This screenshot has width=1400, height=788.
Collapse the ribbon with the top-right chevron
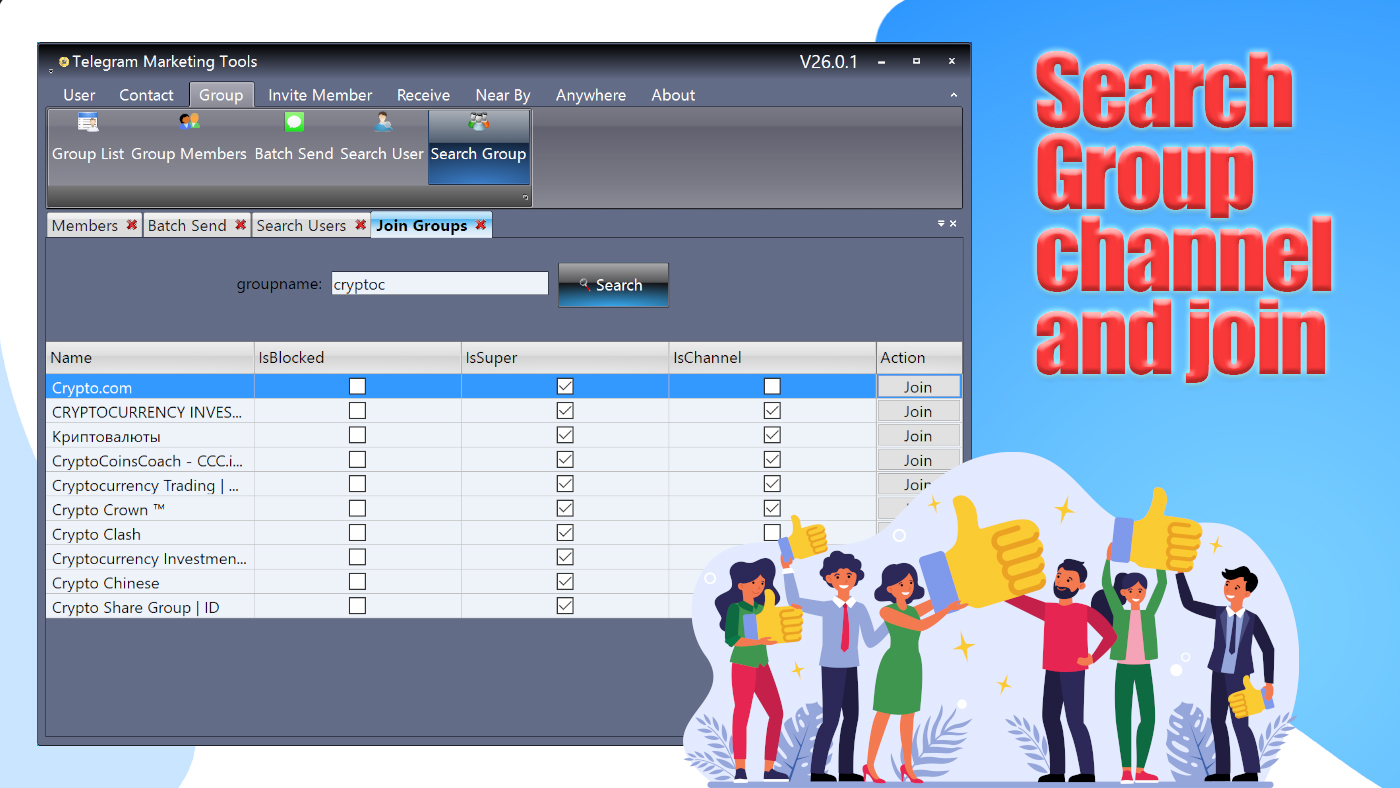[952, 95]
